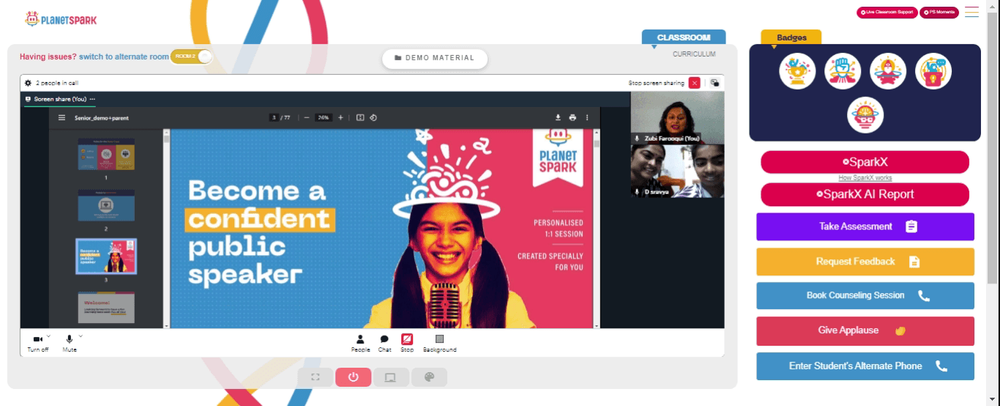
Task: Turn off the camera
Action: click(38, 343)
